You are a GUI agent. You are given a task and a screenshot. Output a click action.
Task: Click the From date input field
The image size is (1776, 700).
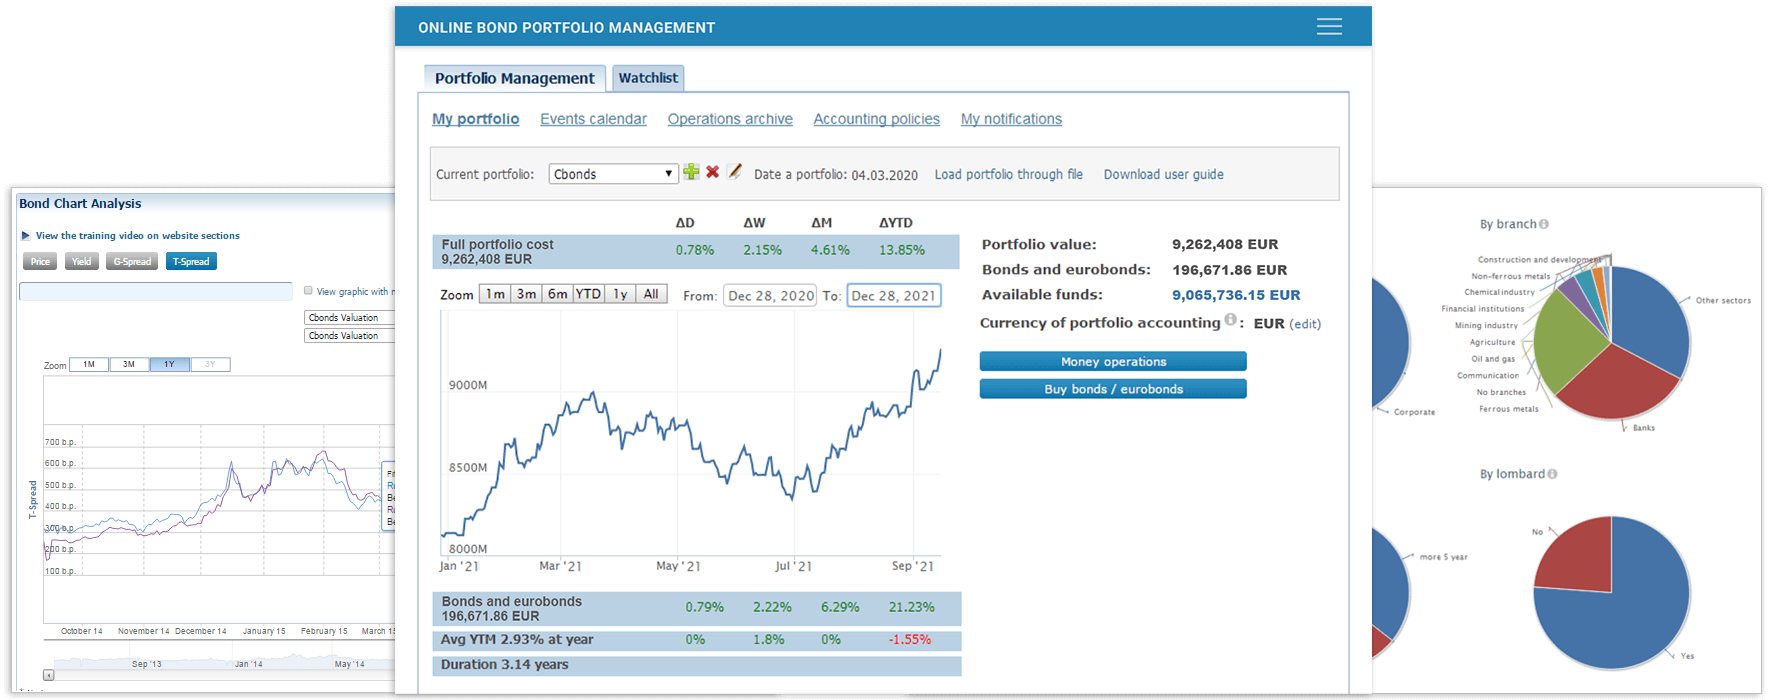point(770,296)
